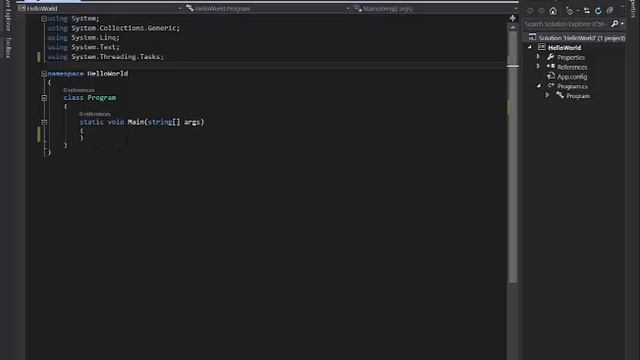Click the App.config file icon
Screen dimensions: 640x360
click(551, 76)
